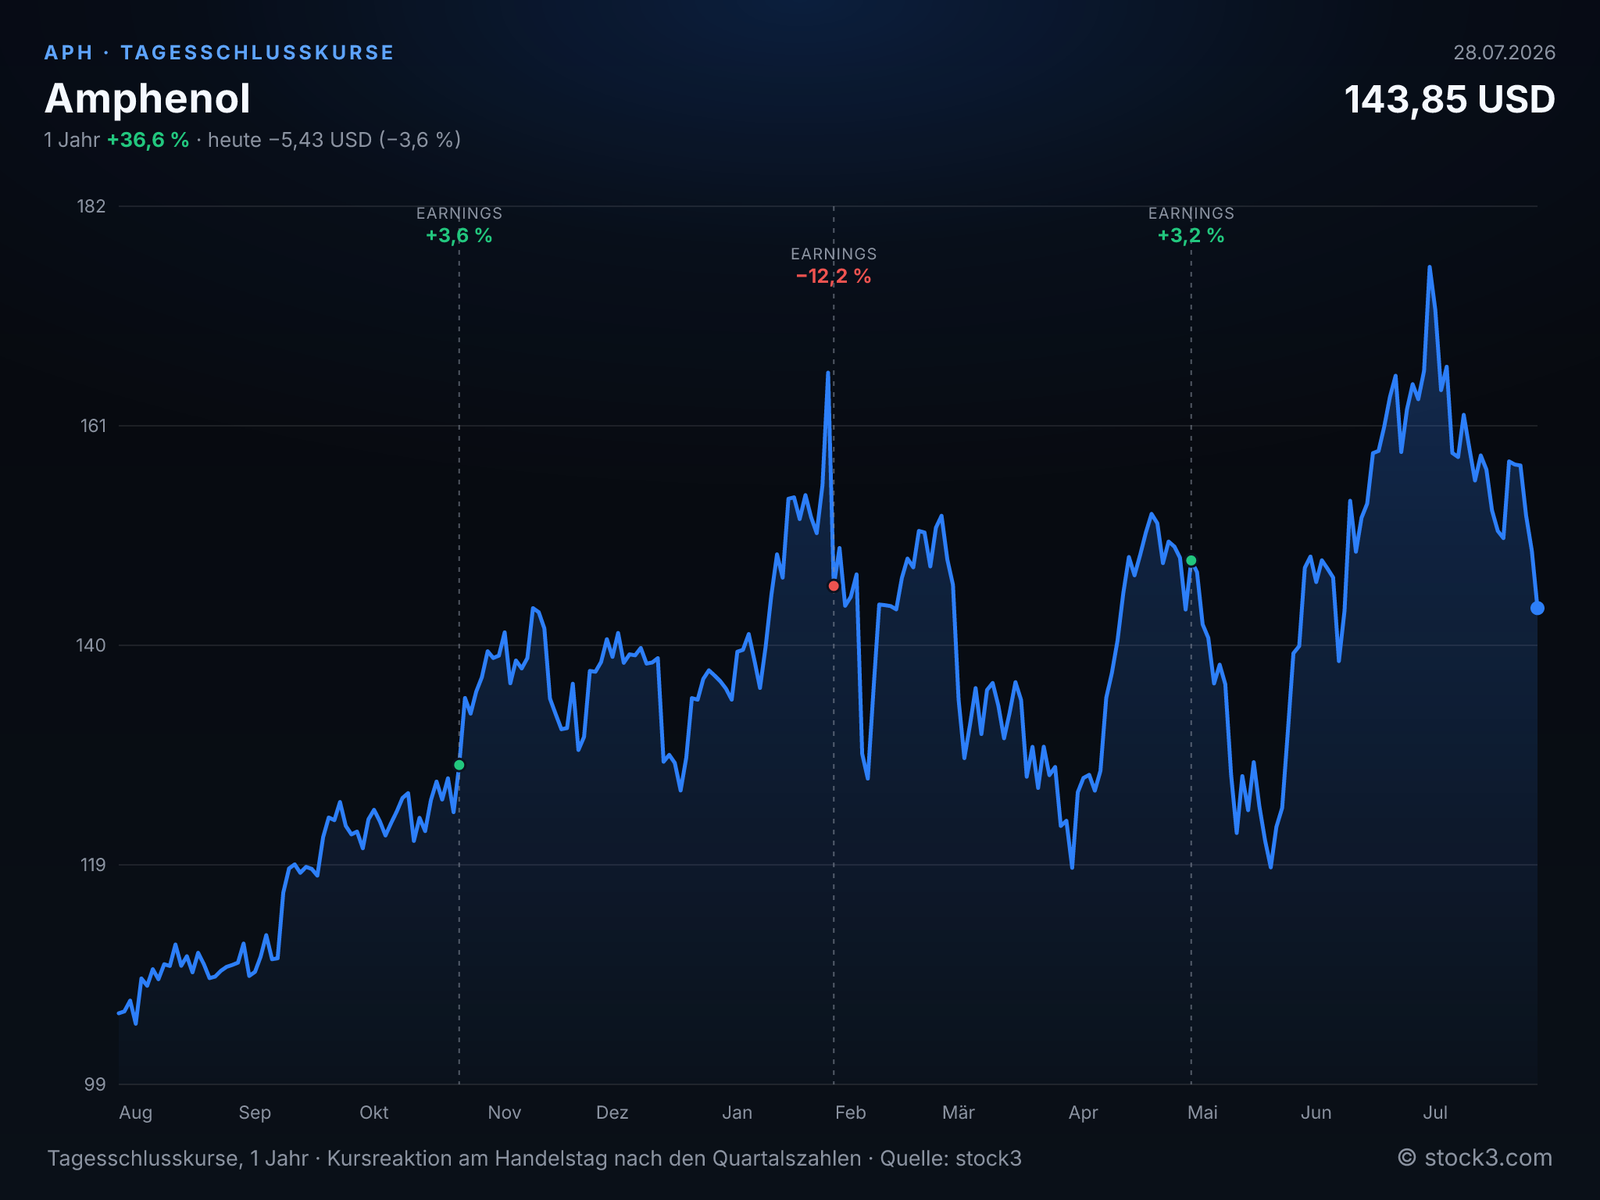The image size is (1600, 1200).
Task: Click the "Mär" month label
Action: [x=958, y=1113]
